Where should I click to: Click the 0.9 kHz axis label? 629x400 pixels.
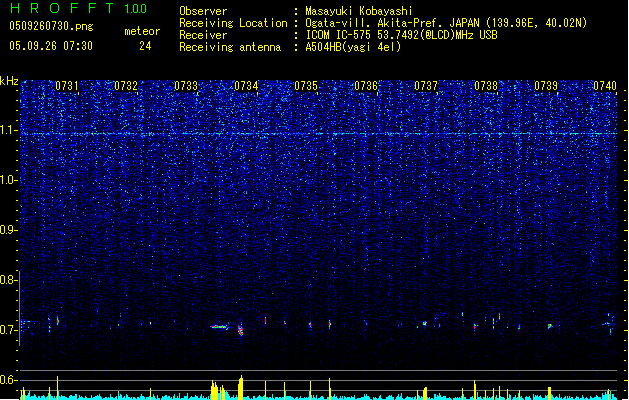pos(9,230)
